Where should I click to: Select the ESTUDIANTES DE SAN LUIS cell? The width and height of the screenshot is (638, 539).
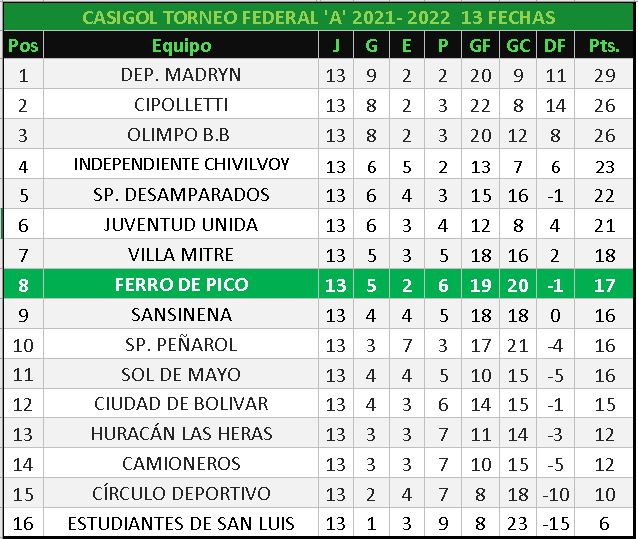coord(181,523)
